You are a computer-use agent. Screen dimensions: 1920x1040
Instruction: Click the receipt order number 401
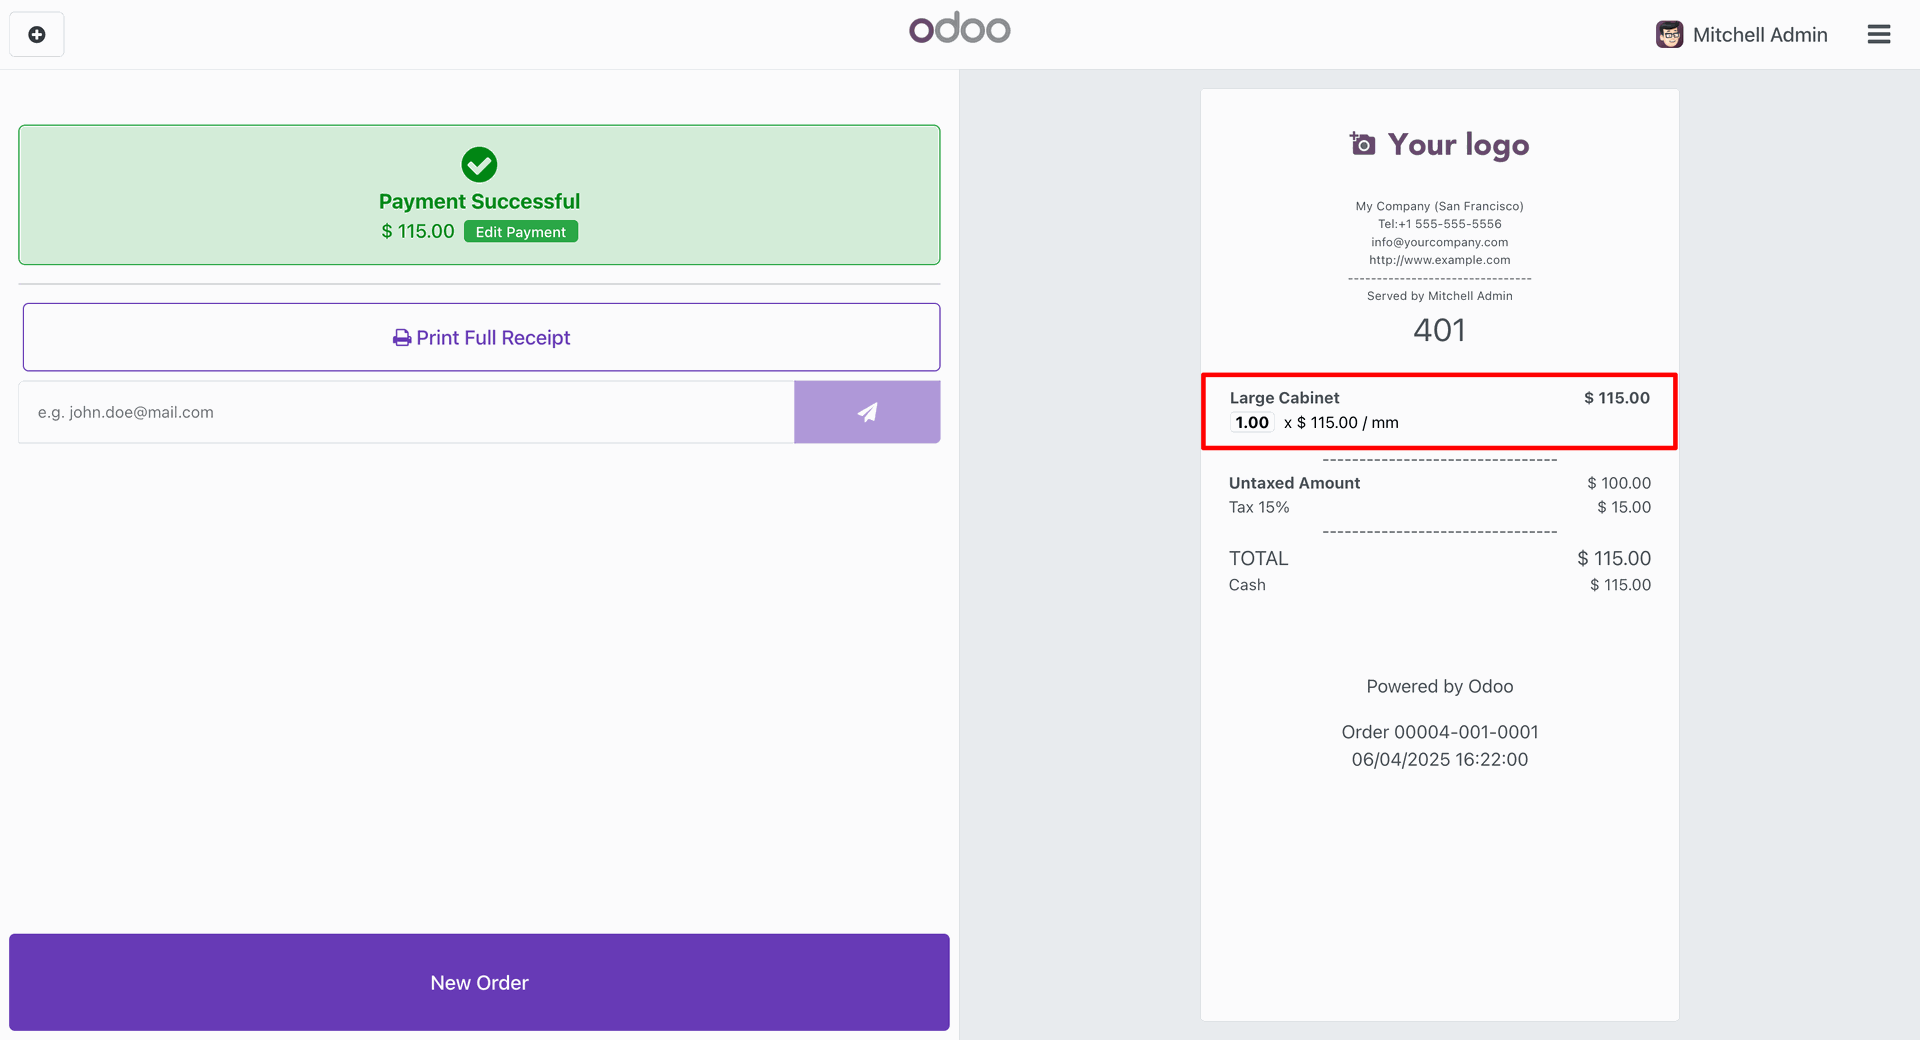click(x=1439, y=330)
